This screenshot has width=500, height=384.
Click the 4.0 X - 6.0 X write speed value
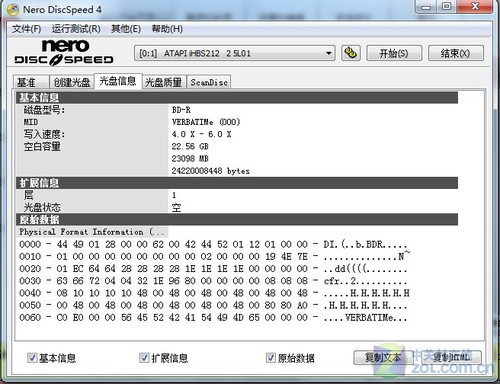tap(201, 134)
